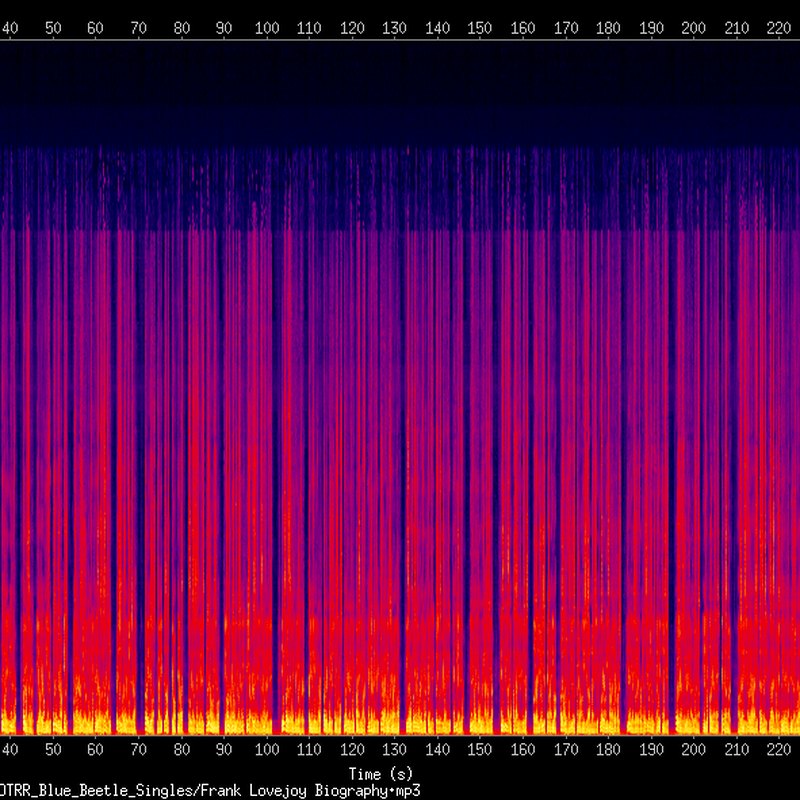Click the 160 tick label on top axis

point(523,28)
